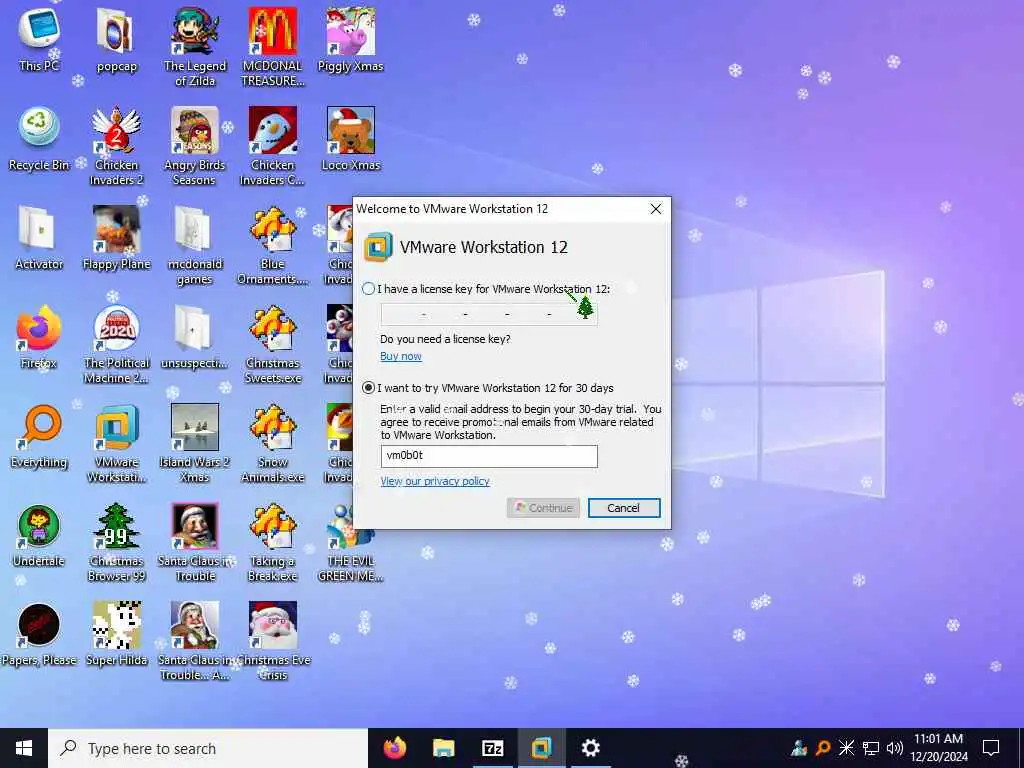Launch THE EVIL GREEN ME shortcut
1024x768 pixels.
pos(351,543)
